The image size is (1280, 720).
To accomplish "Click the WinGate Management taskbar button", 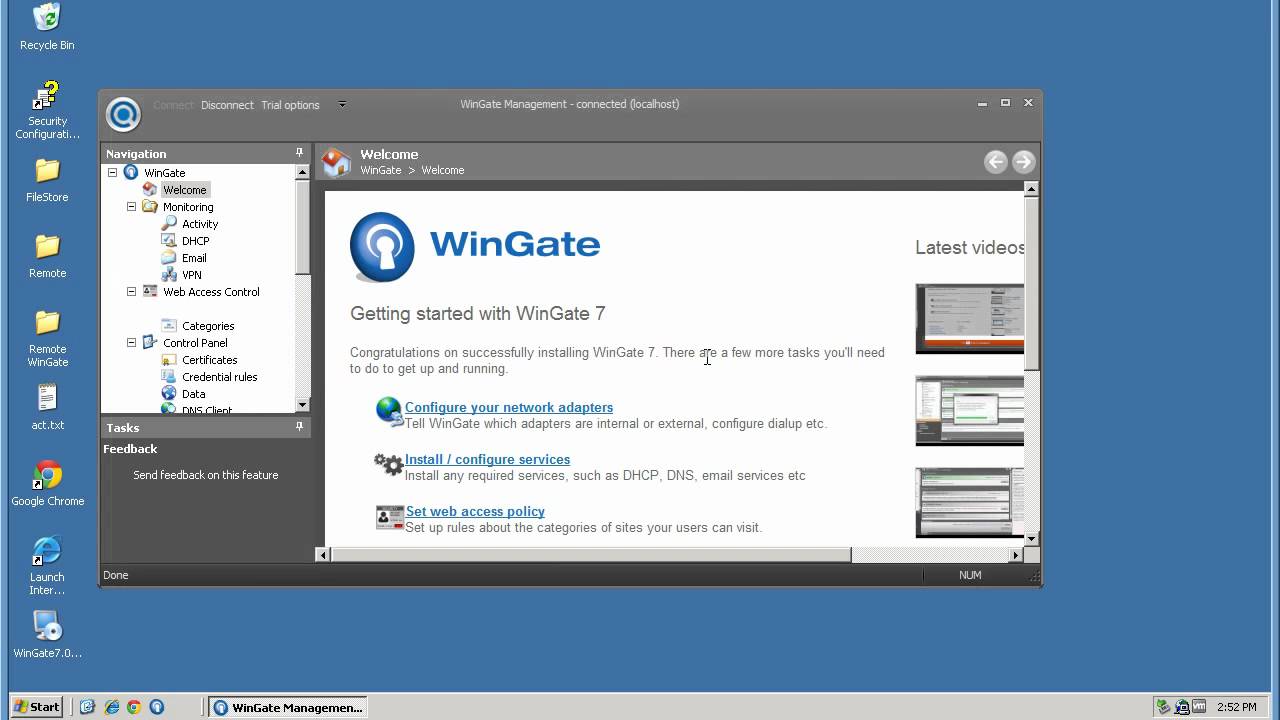I will click(x=288, y=707).
